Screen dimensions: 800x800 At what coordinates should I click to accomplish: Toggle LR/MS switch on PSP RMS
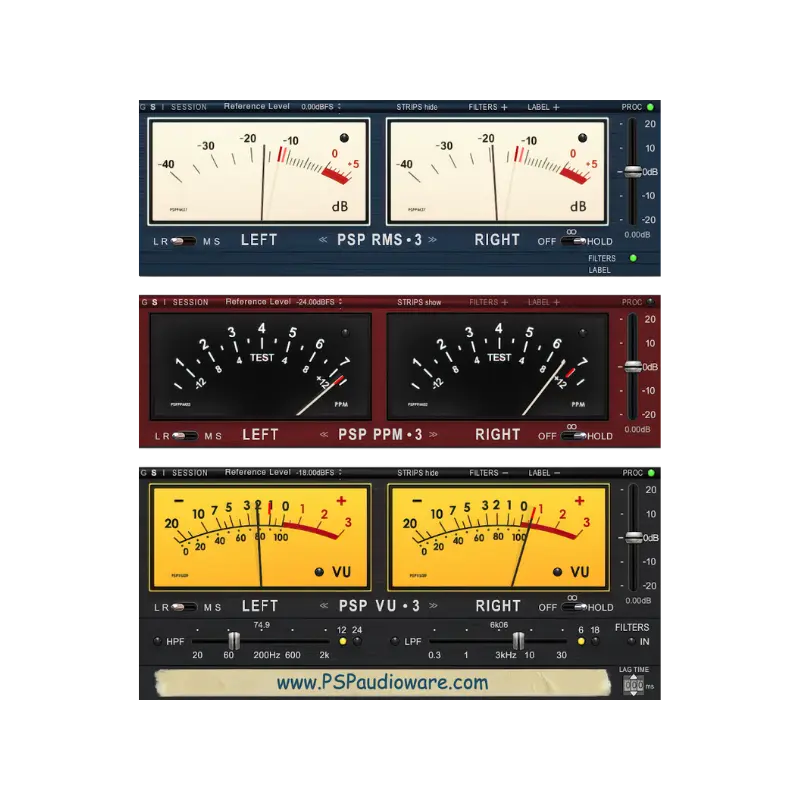click(184, 241)
